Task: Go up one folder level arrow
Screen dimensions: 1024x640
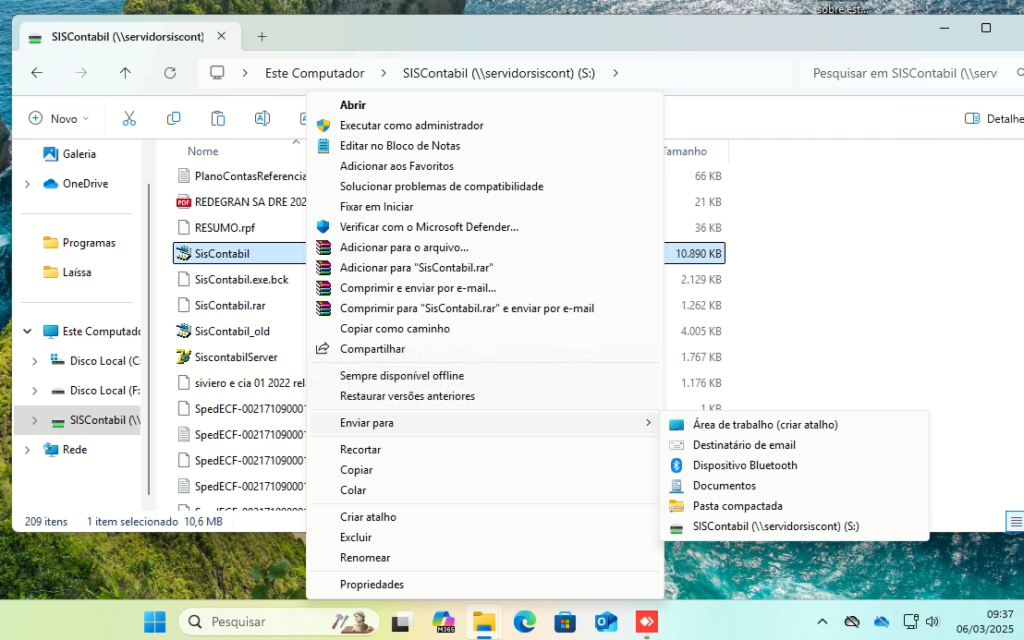Action: 125,73
